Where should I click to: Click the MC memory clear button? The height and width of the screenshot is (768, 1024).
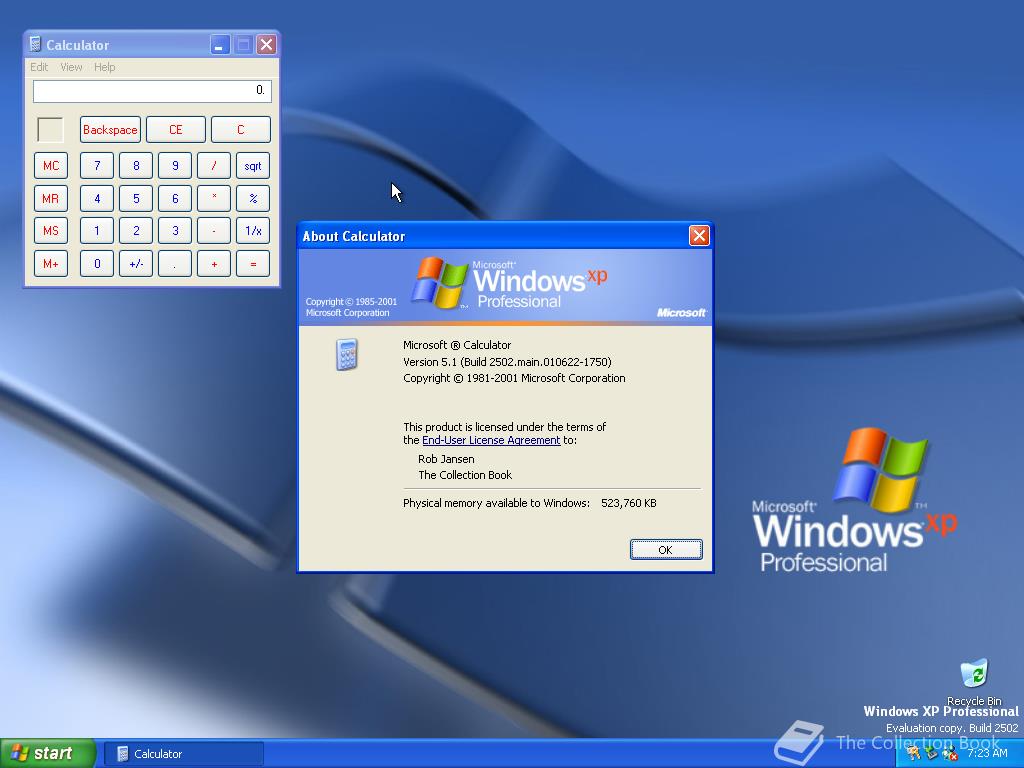click(x=51, y=166)
